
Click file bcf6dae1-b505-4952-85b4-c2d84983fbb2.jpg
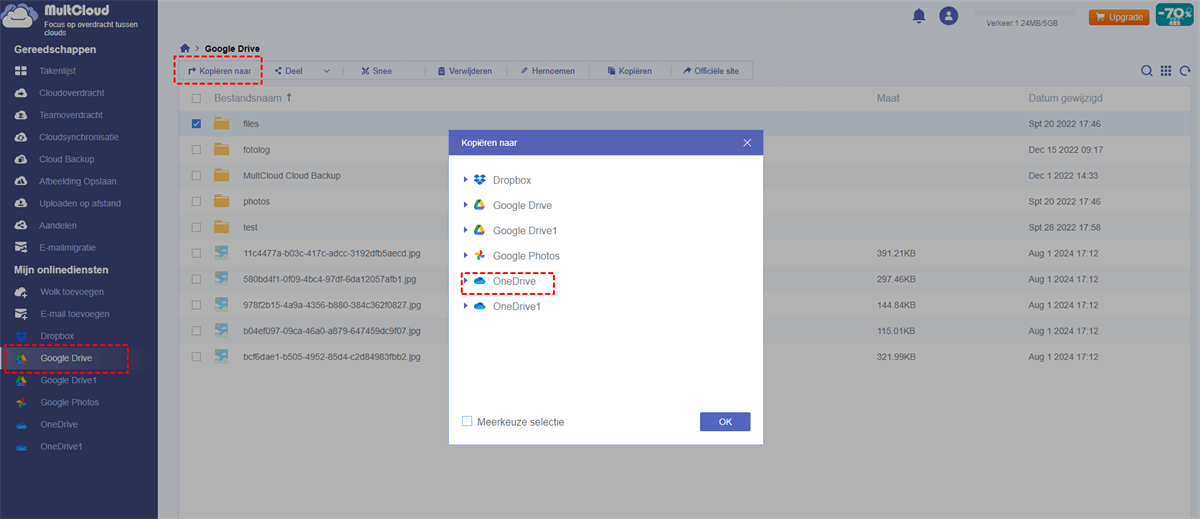331,356
